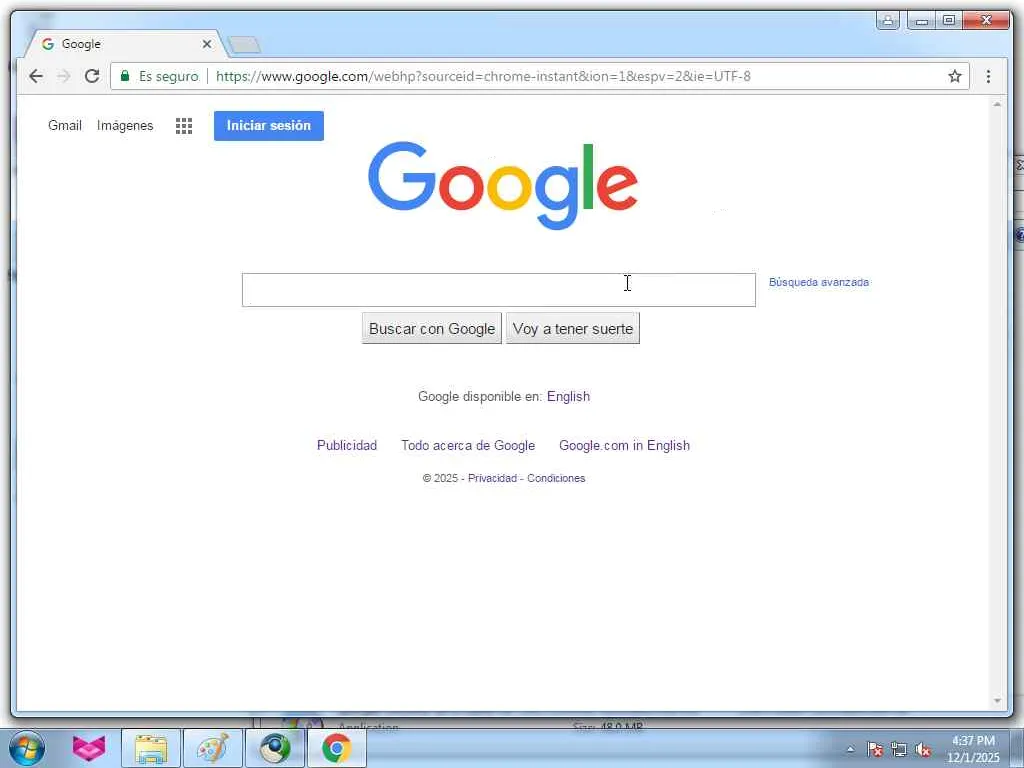Click Voy a tener suerte button
Screen dimensions: 1024x768
573,328
